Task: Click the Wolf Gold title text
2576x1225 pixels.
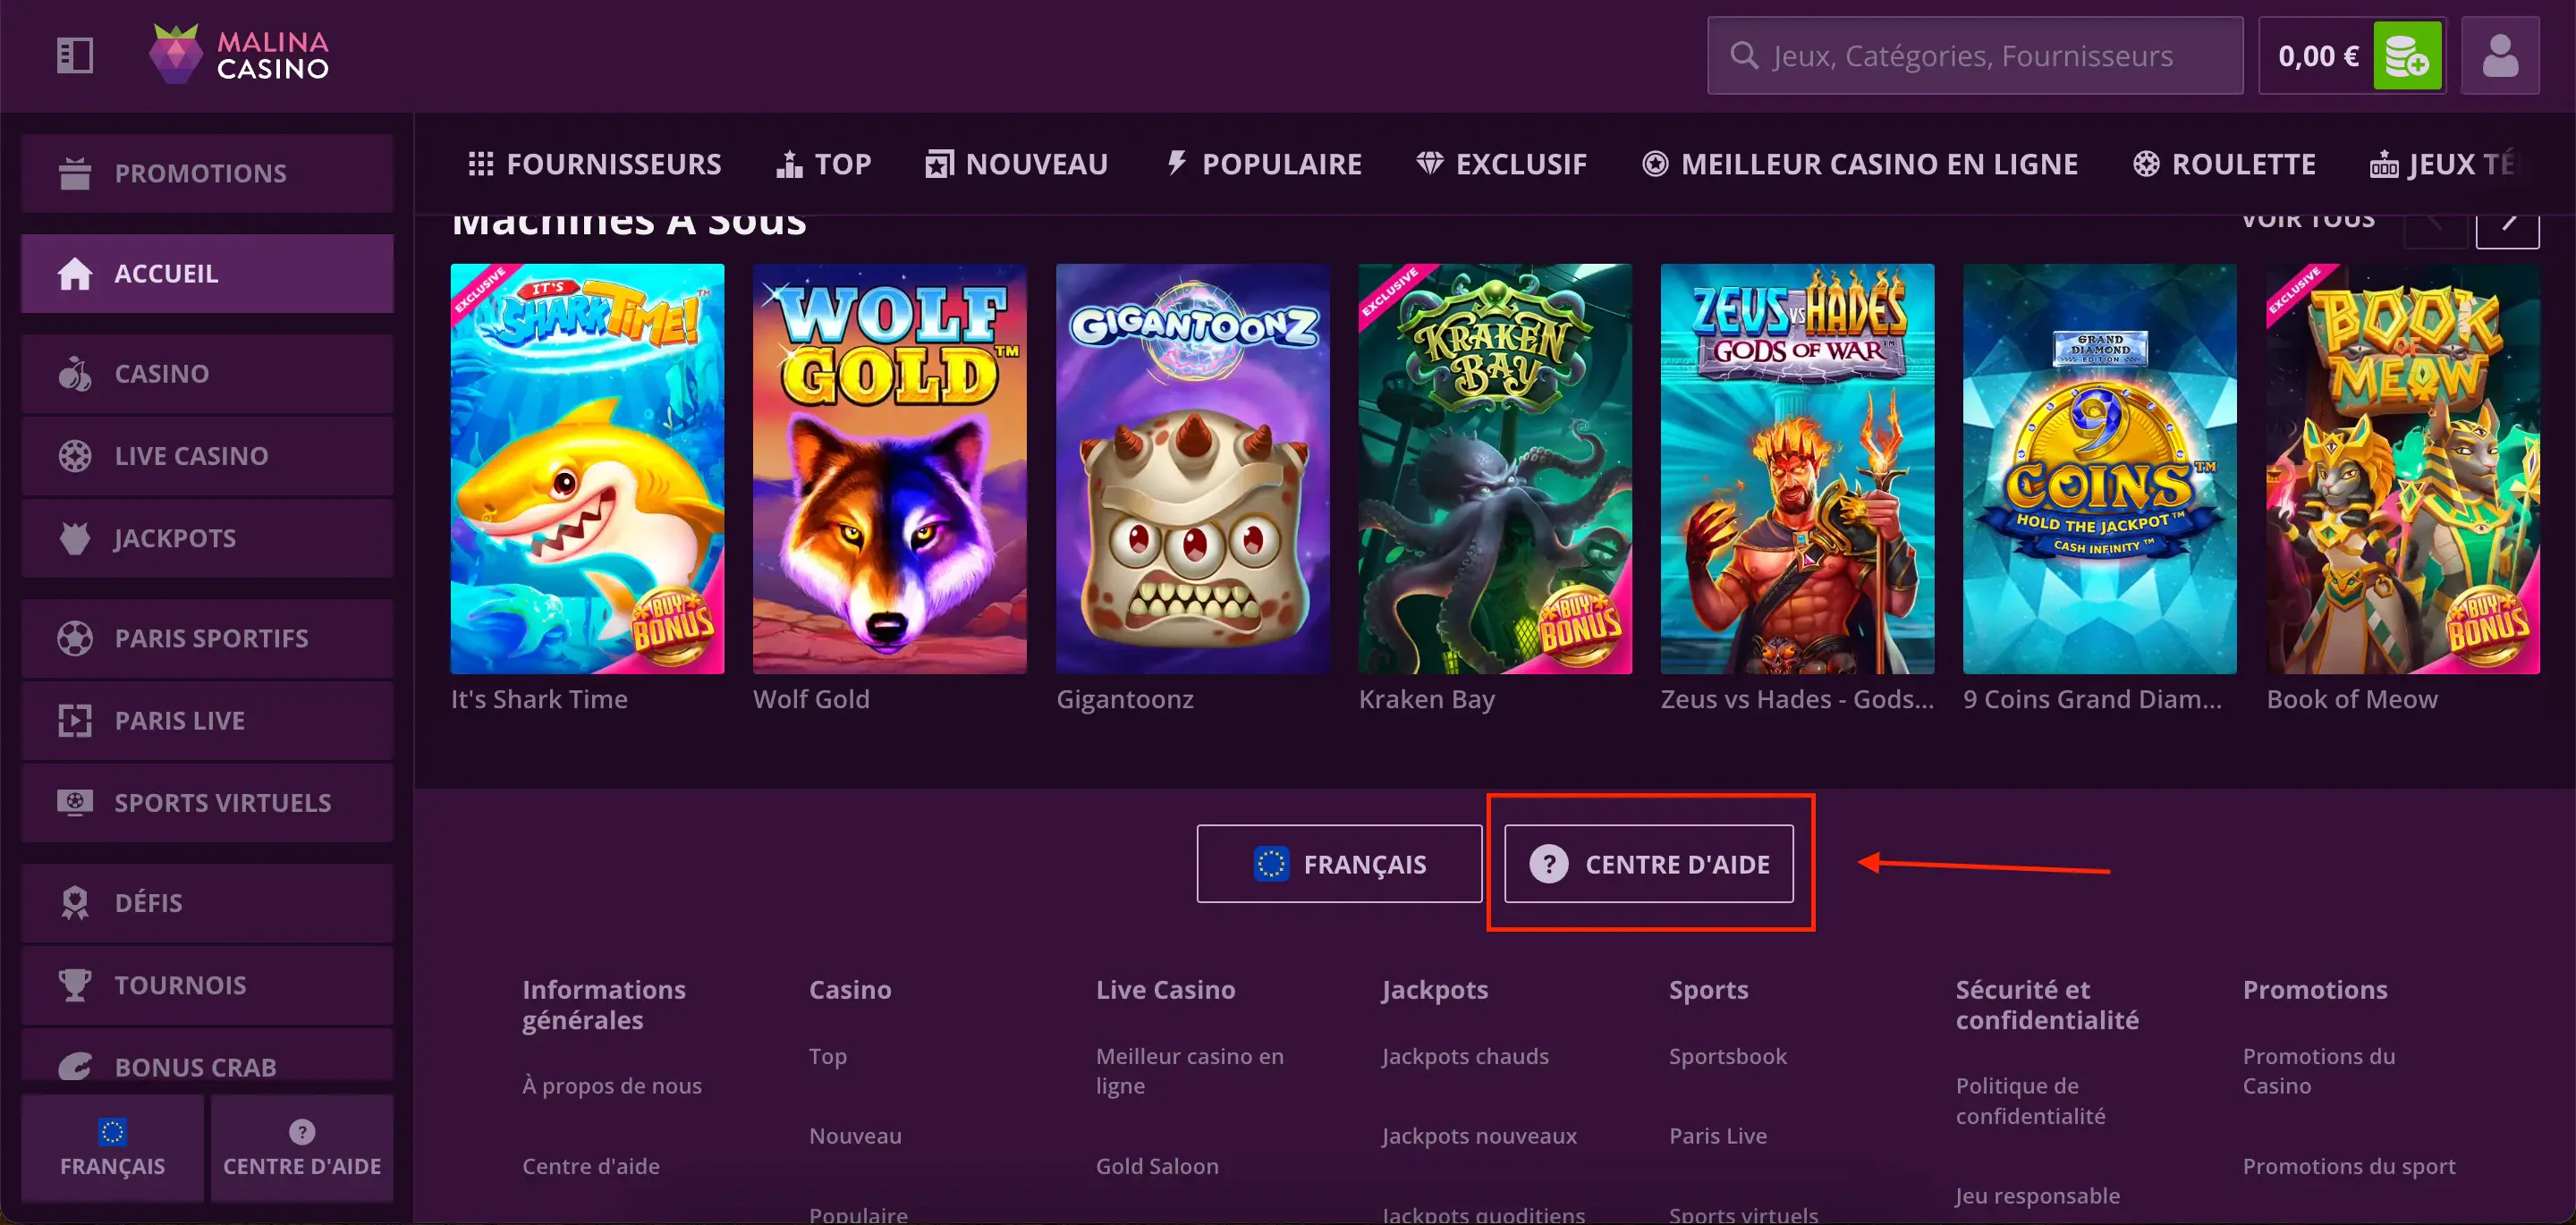Action: (811, 699)
